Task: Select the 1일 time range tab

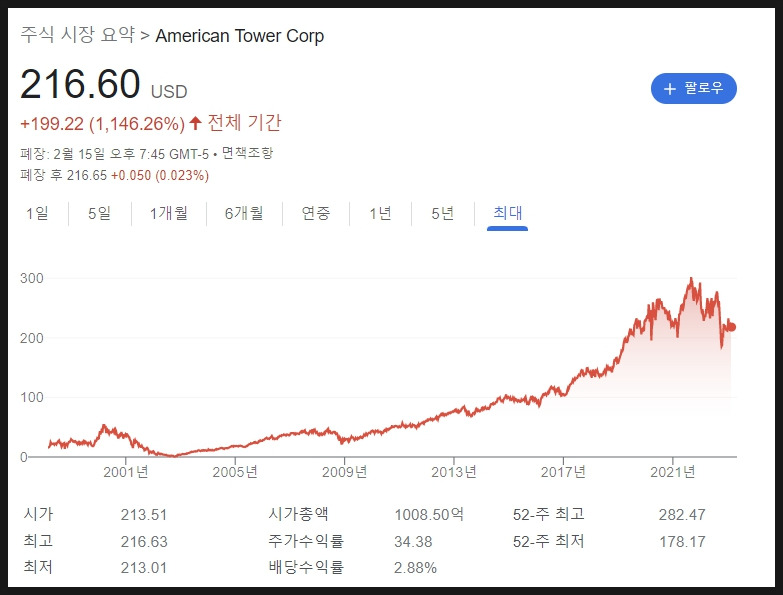Action: click(37, 213)
